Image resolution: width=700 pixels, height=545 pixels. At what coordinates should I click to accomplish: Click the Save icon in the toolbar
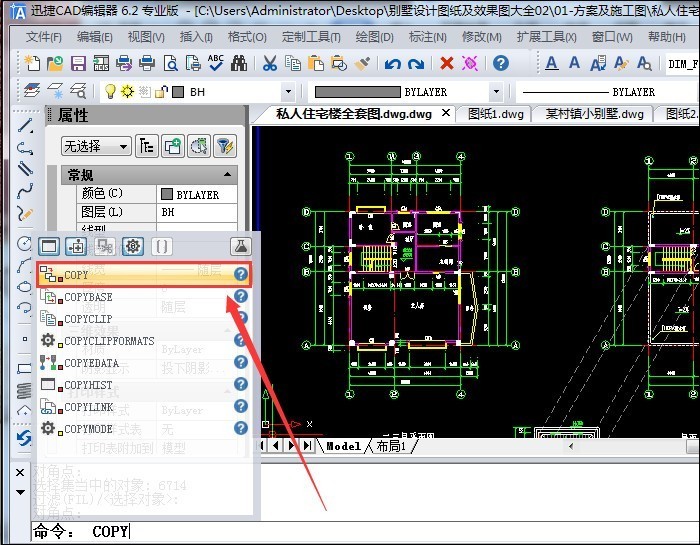(x=78, y=64)
